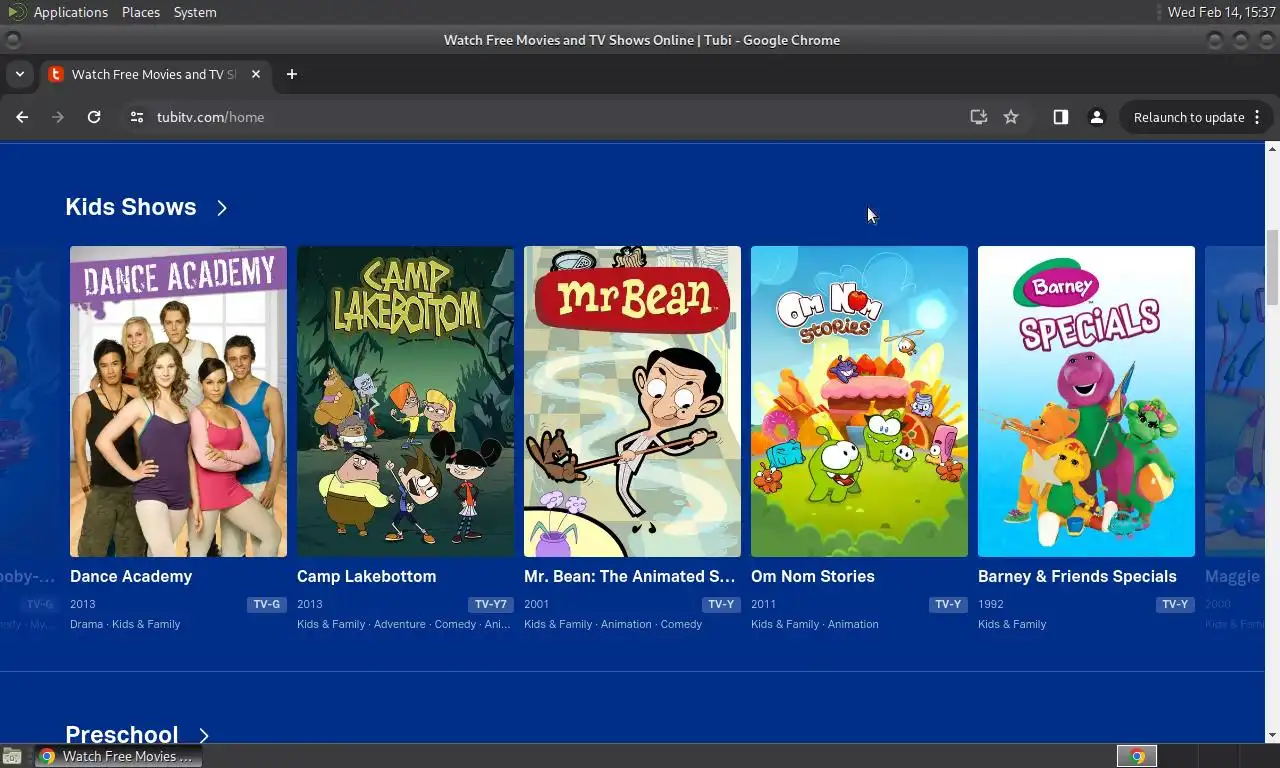This screenshot has width=1280, height=768.
Task: Click the show desktop icon in taskbar
Action: [12, 756]
